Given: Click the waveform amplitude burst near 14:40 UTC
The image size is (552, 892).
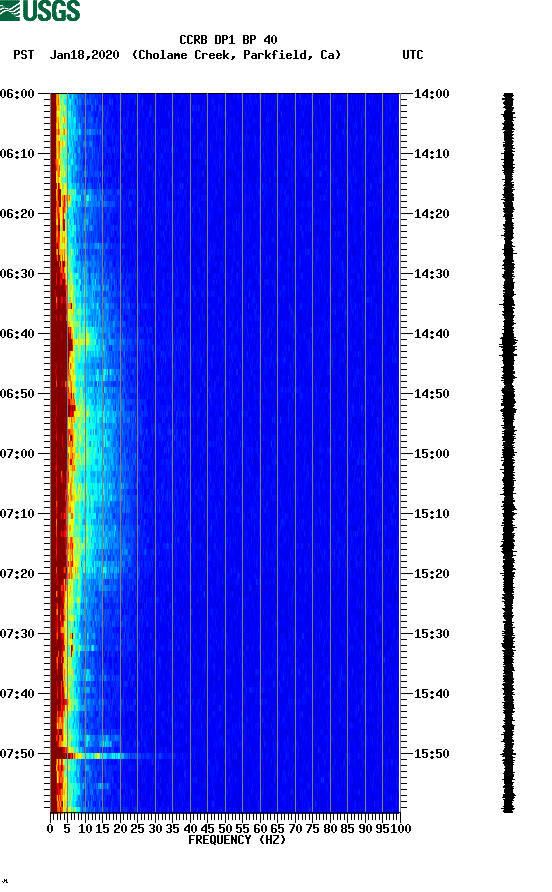Looking at the screenshot, I should click(x=508, y=345).
